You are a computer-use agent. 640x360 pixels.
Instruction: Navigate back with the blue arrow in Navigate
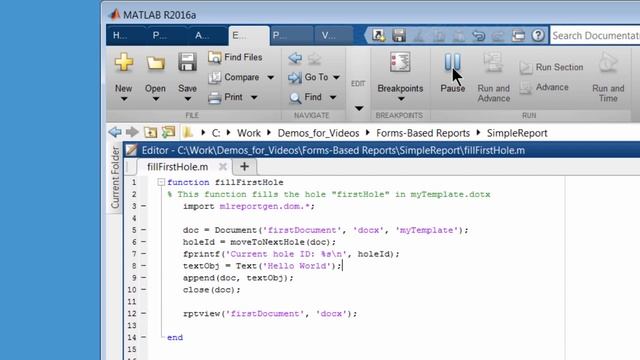[x=295, y=58]
